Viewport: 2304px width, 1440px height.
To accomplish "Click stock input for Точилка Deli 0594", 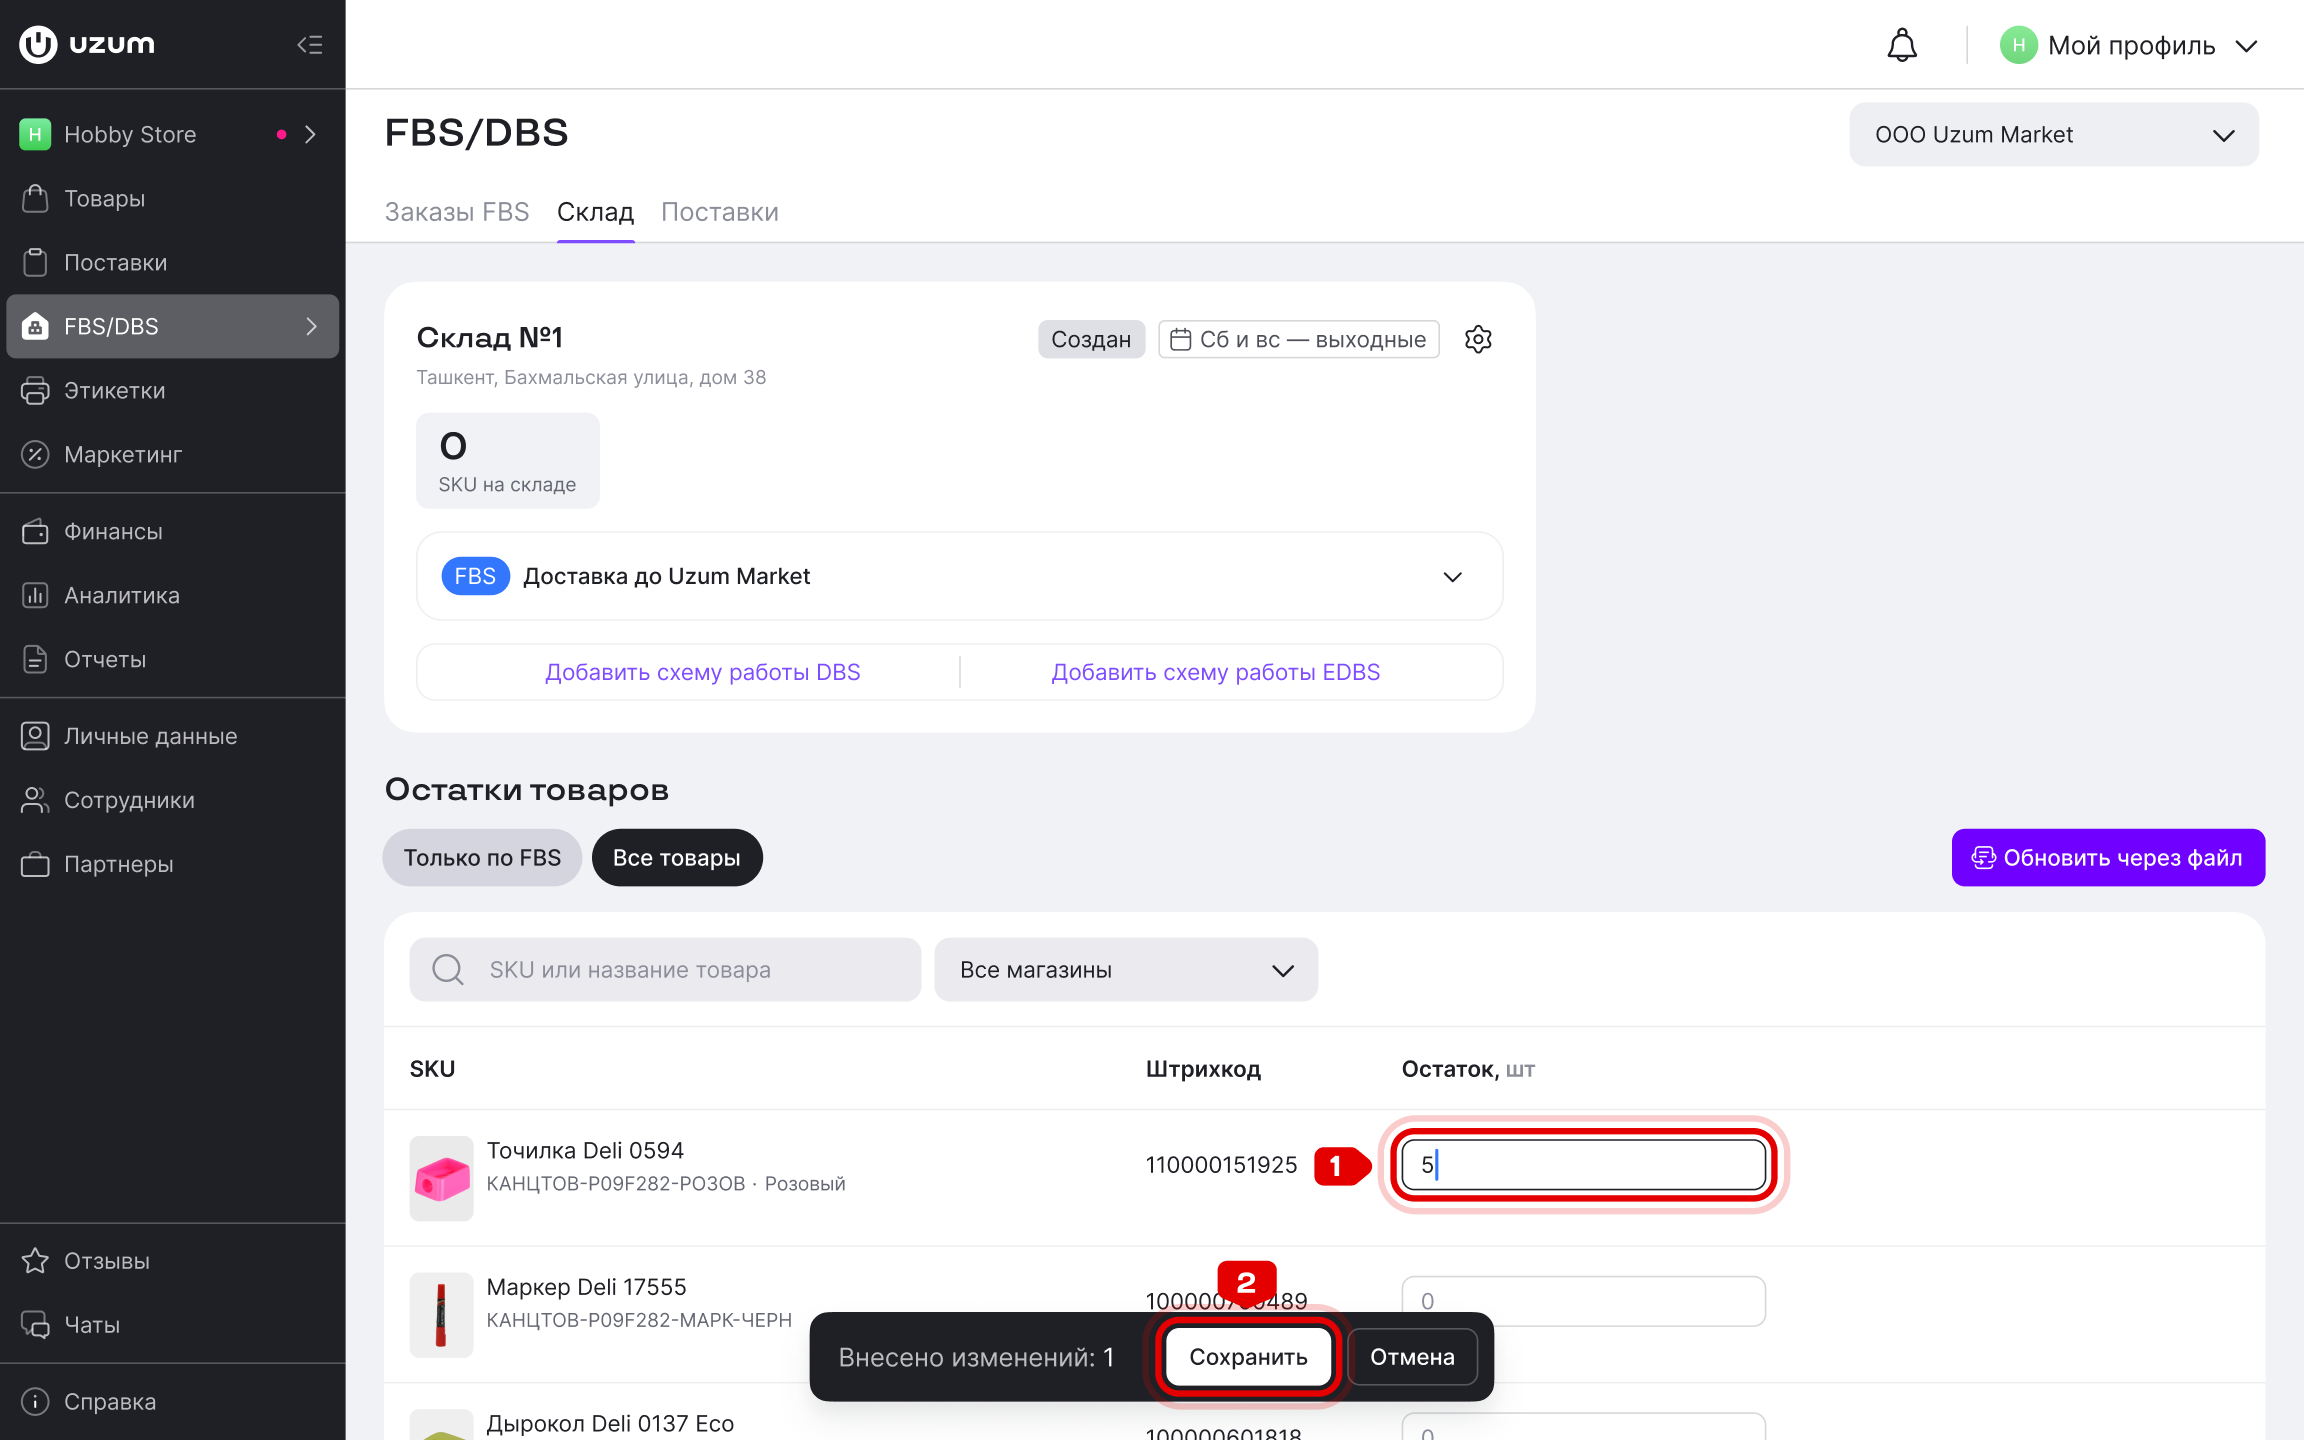I will pos(1583,1164).
